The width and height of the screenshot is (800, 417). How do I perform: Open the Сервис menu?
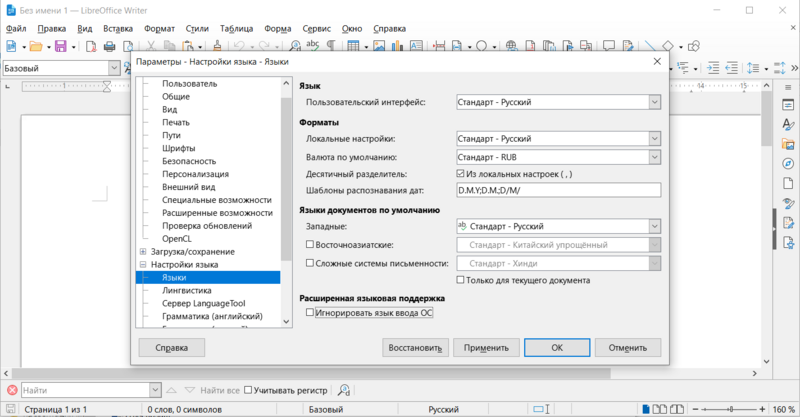316,29
